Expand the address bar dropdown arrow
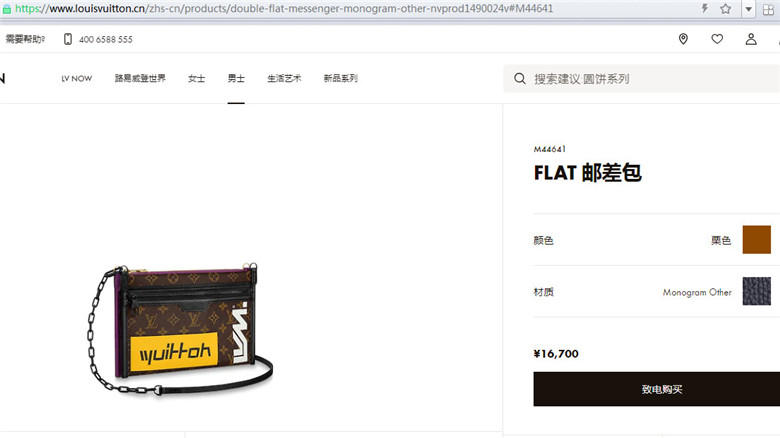Screen dimensions: 780x438 tap(748, 9)
